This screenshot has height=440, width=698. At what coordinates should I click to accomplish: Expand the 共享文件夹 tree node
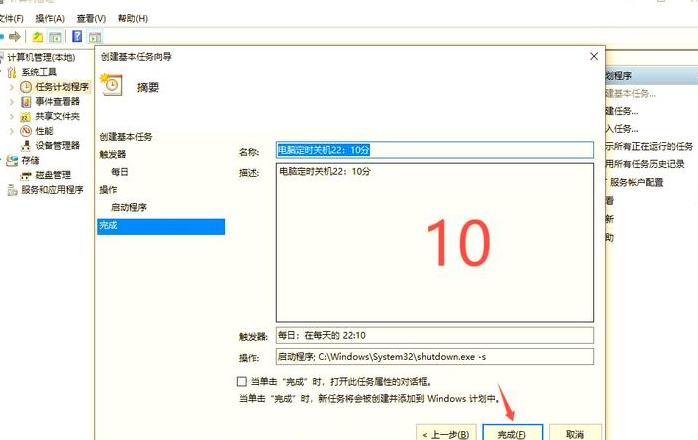click(12, 117)
